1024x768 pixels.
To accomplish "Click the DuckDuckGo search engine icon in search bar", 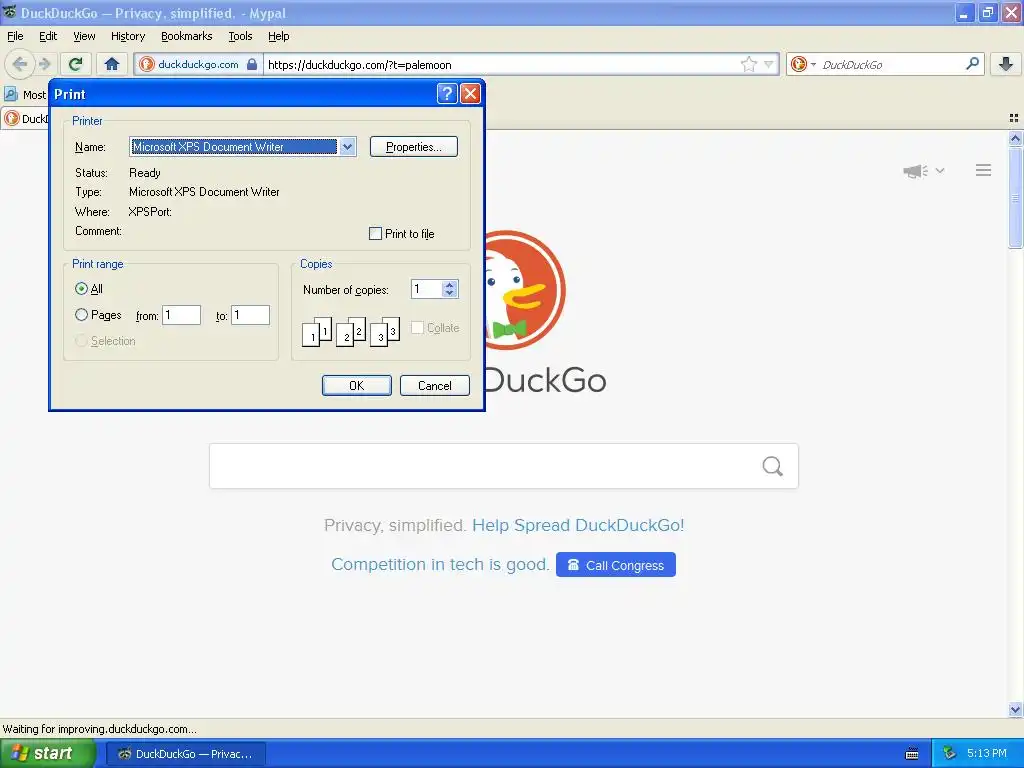I will (798, 64).
